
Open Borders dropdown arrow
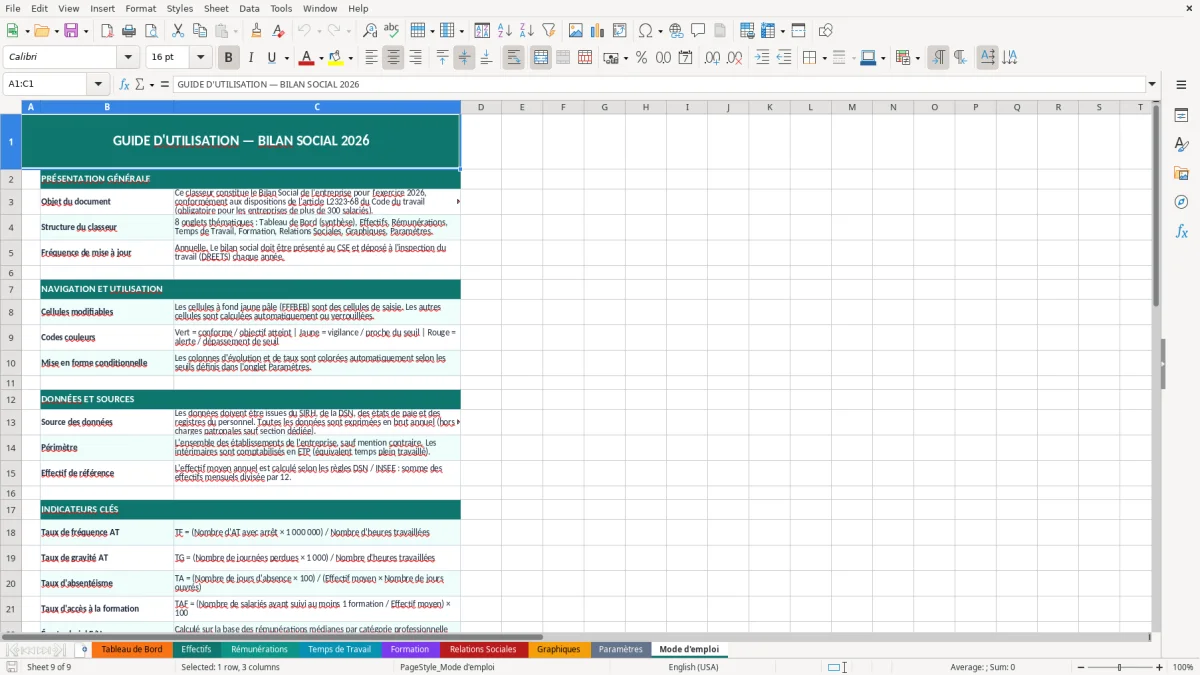[824, 58]
